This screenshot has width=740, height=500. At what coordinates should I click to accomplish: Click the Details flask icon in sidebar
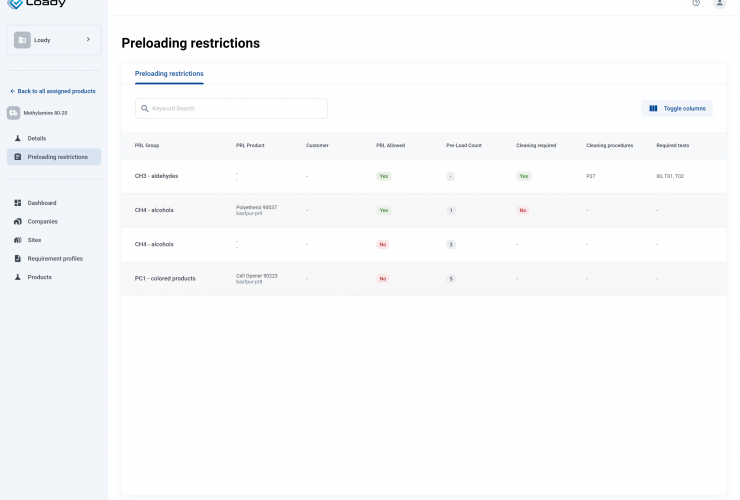(x=18, y=138)
